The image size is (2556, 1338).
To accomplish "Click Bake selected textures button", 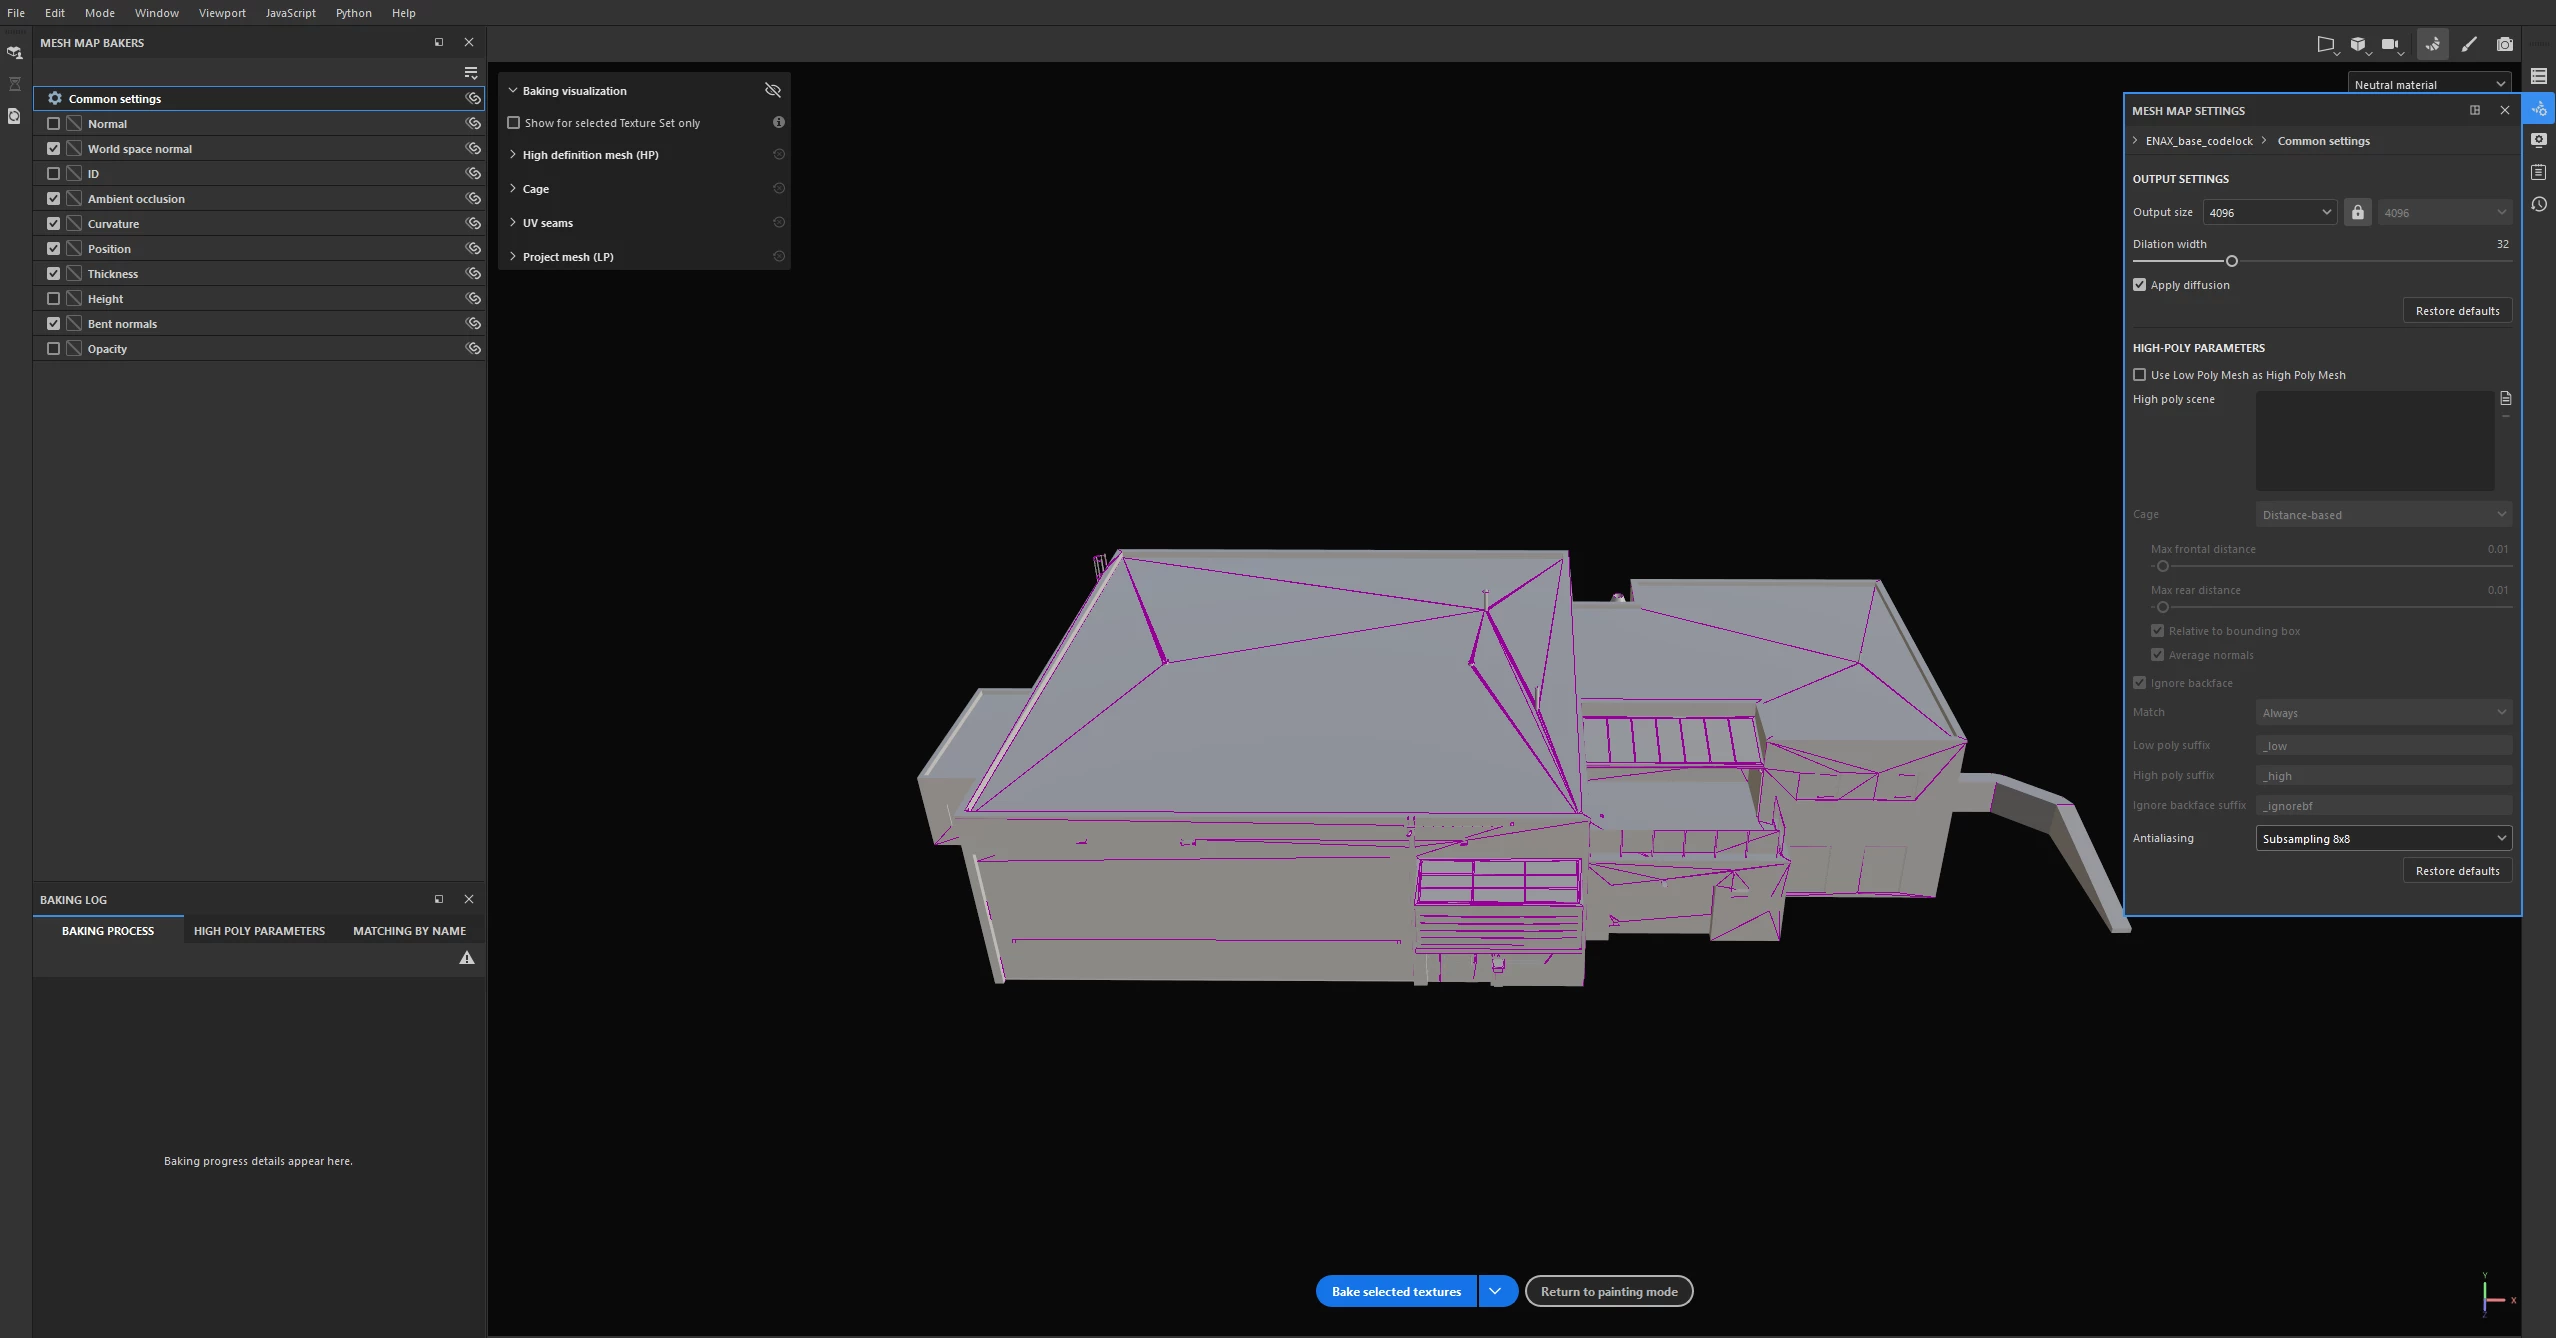I will (1396, 1291).
